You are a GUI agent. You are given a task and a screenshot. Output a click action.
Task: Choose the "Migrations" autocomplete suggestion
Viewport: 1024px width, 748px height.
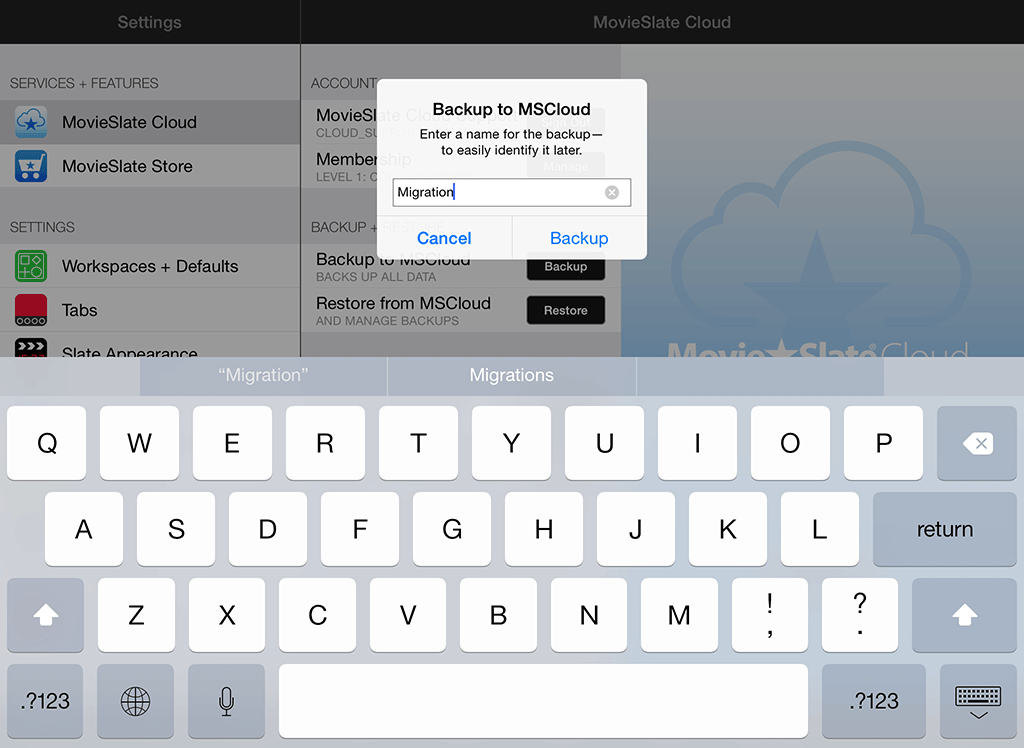click(x=511, y=376)
